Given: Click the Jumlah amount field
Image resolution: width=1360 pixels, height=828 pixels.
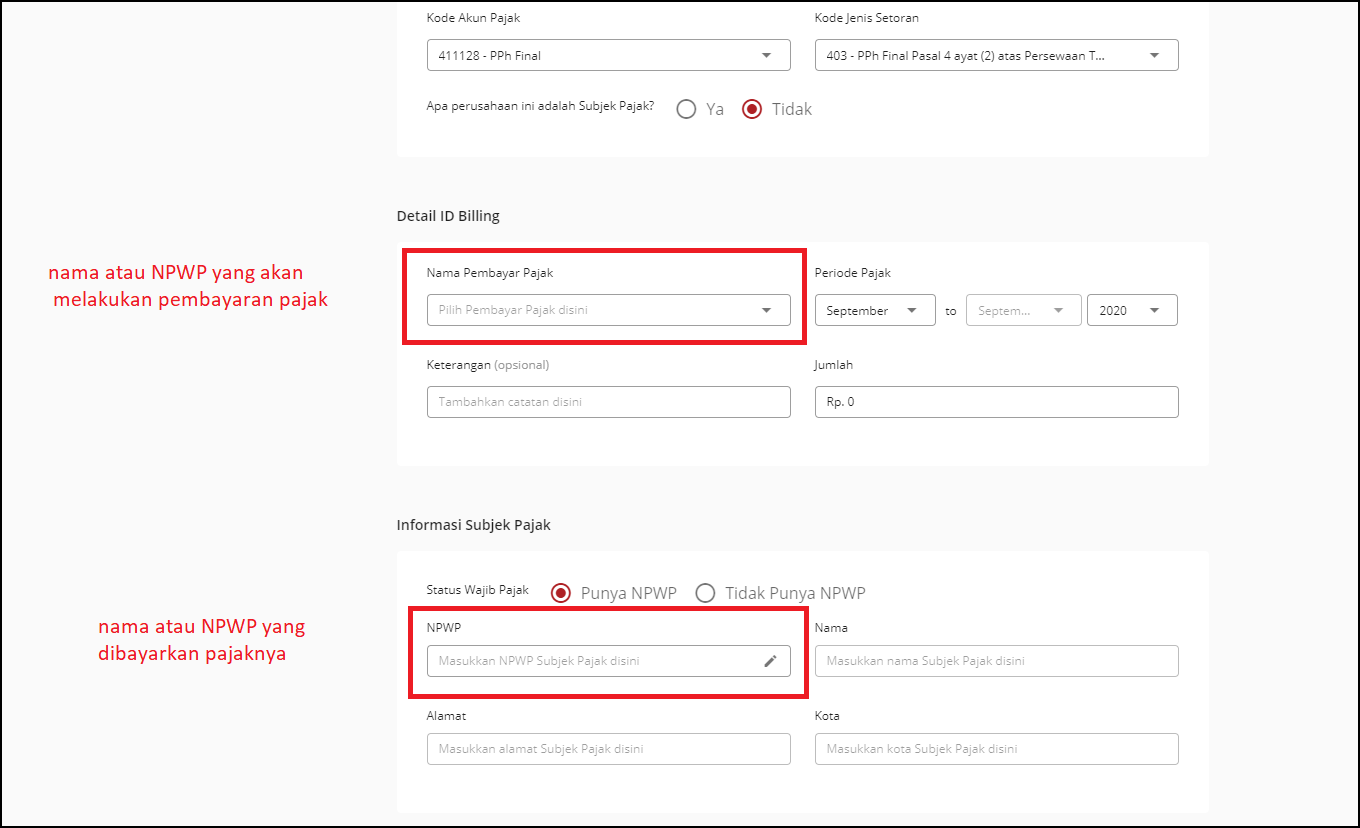Looking at the screenshot, I should click(x=996, y=401).
